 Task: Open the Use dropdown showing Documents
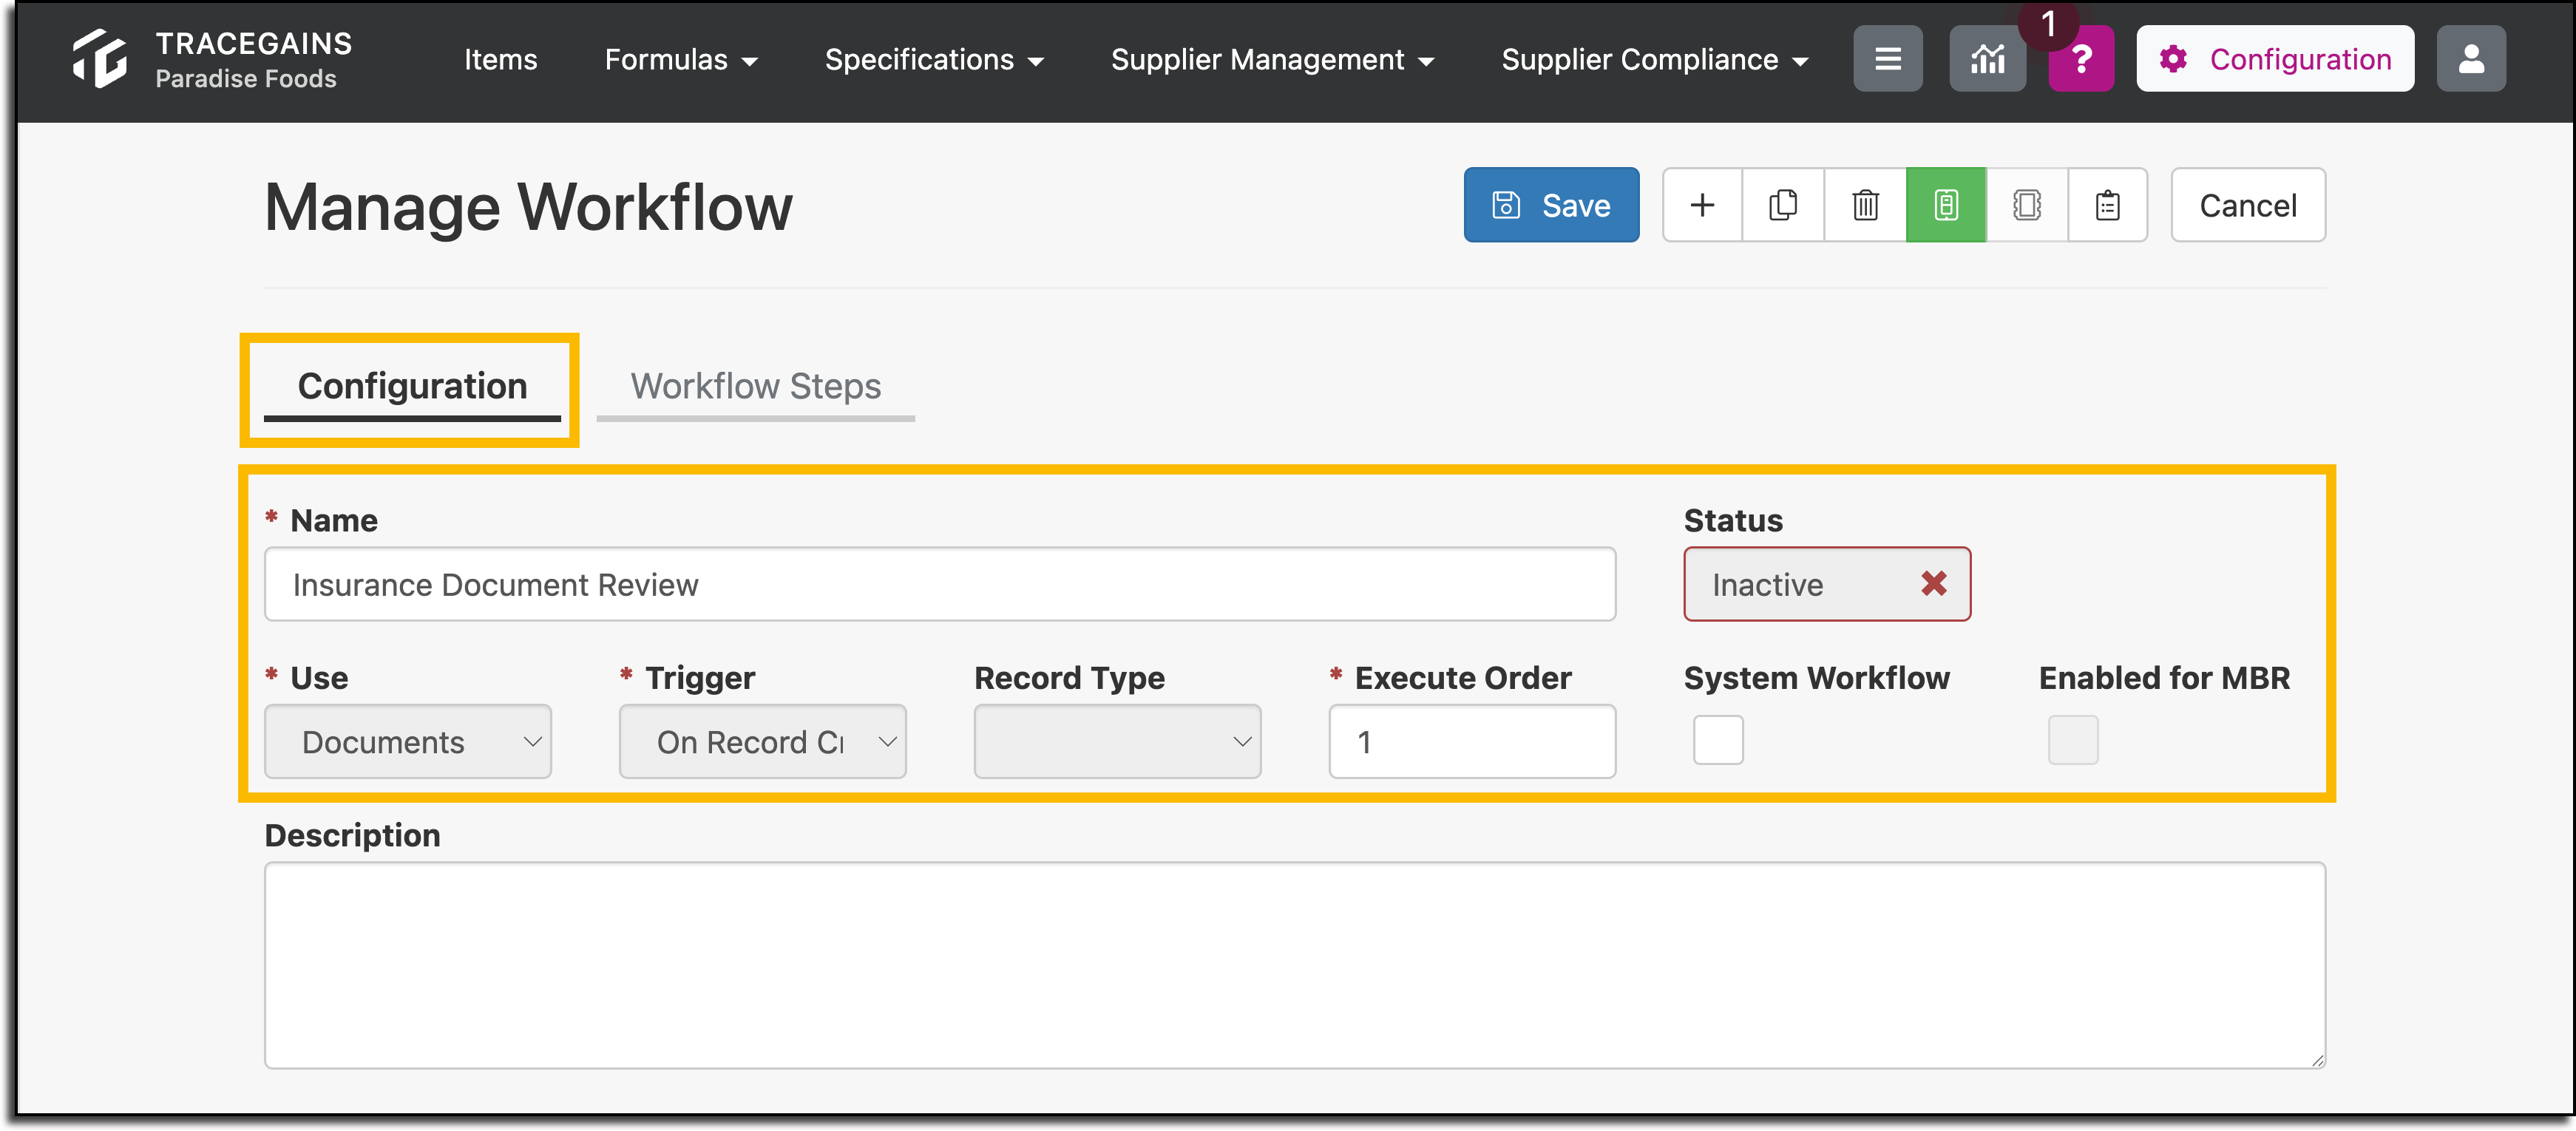(x=408, y=741)
